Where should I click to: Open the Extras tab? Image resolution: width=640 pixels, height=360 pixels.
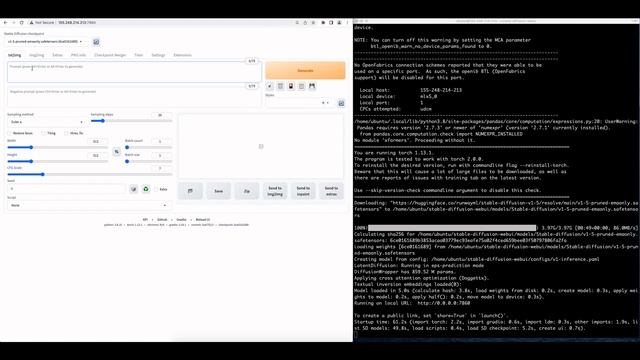click(58, 55)
